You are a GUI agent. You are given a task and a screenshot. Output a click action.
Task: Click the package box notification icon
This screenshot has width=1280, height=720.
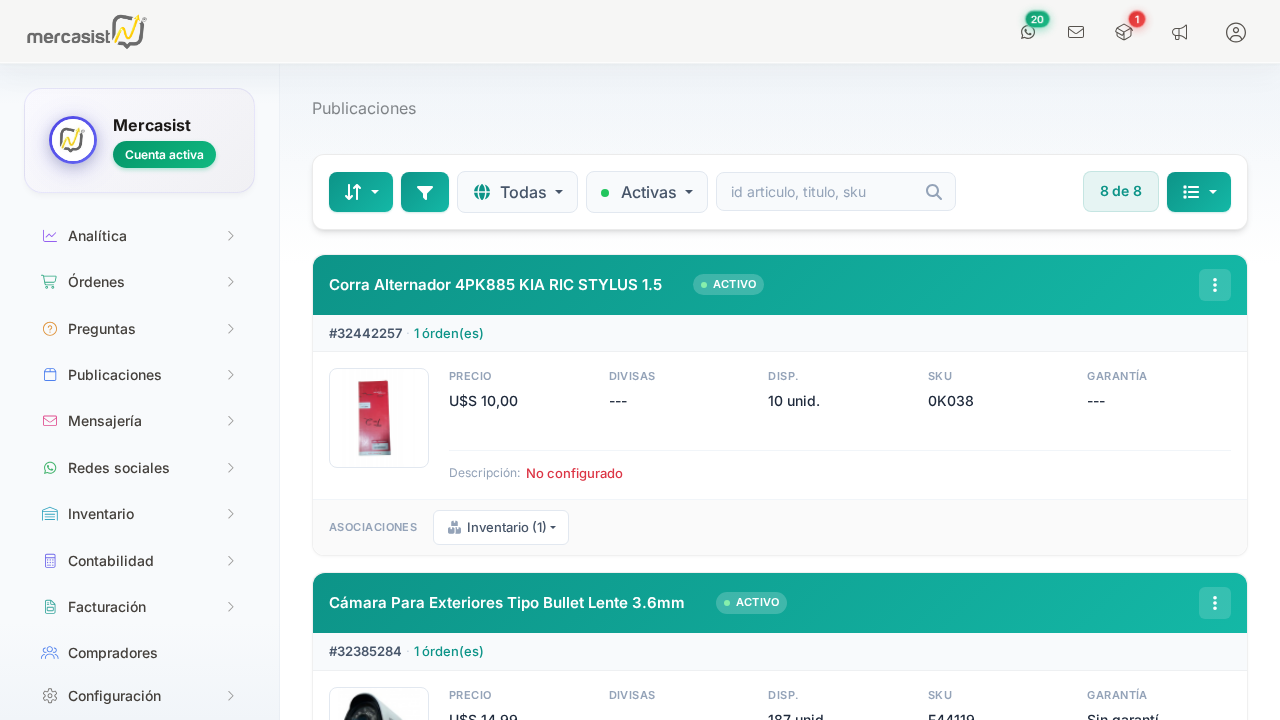pos(1124,32)
